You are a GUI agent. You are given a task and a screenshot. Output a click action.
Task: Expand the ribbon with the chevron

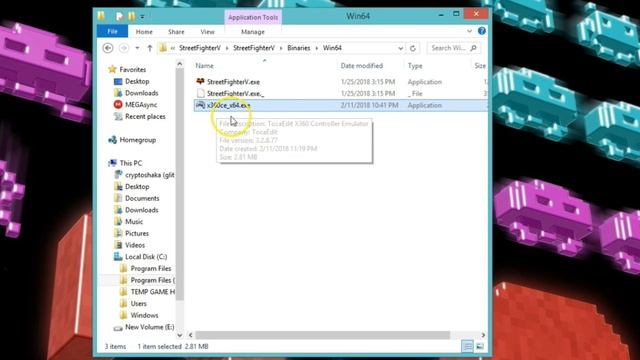click(x=469, y=31)
